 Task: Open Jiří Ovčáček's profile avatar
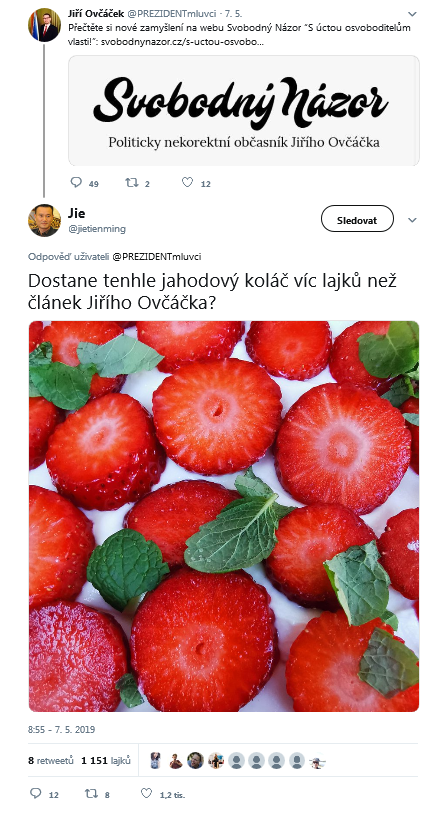[44, 25]
